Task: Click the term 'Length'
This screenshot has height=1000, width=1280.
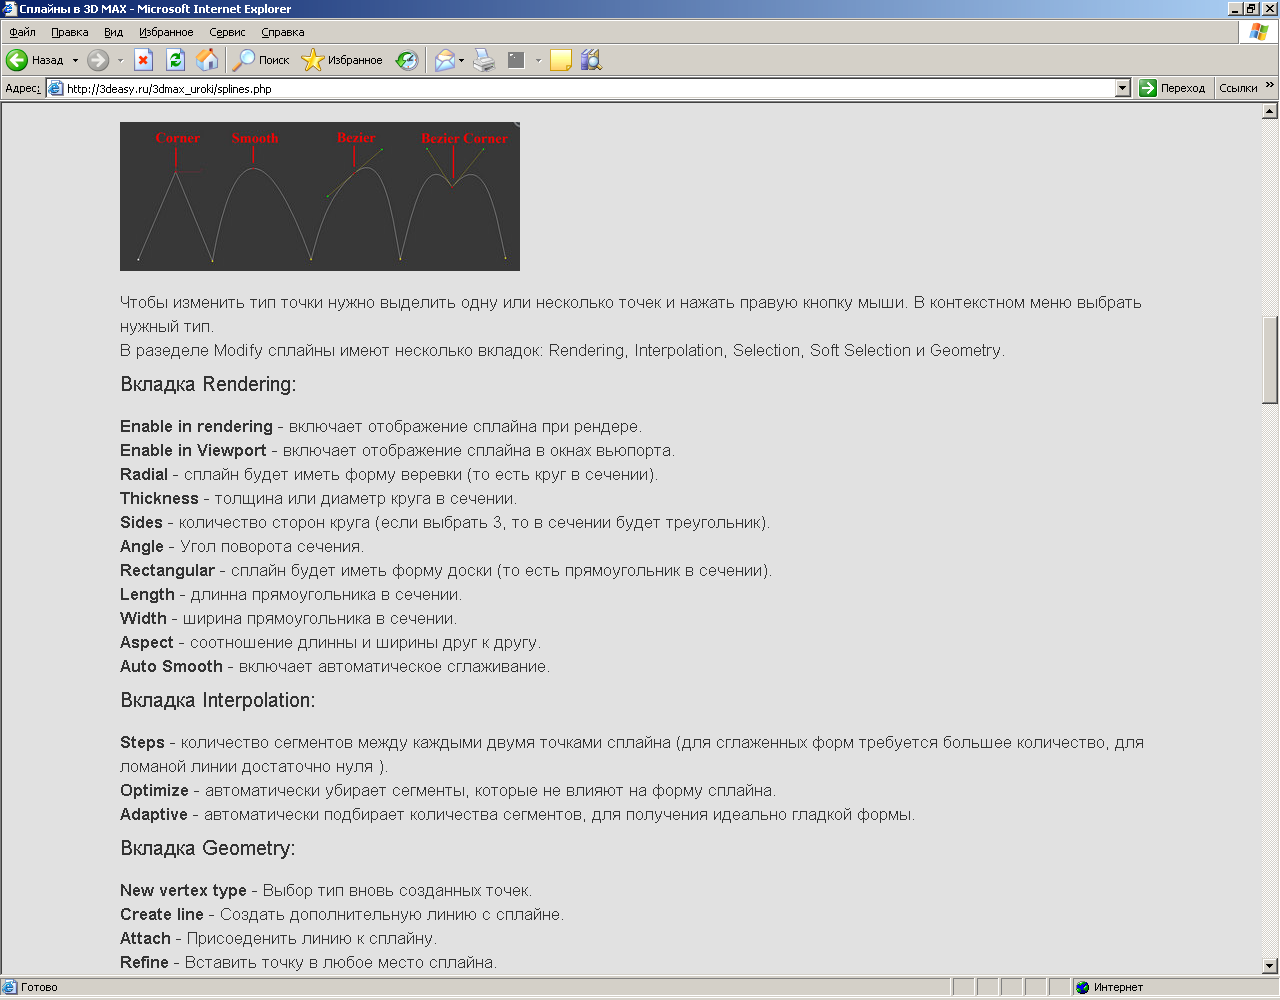Action: coord(147,595)
